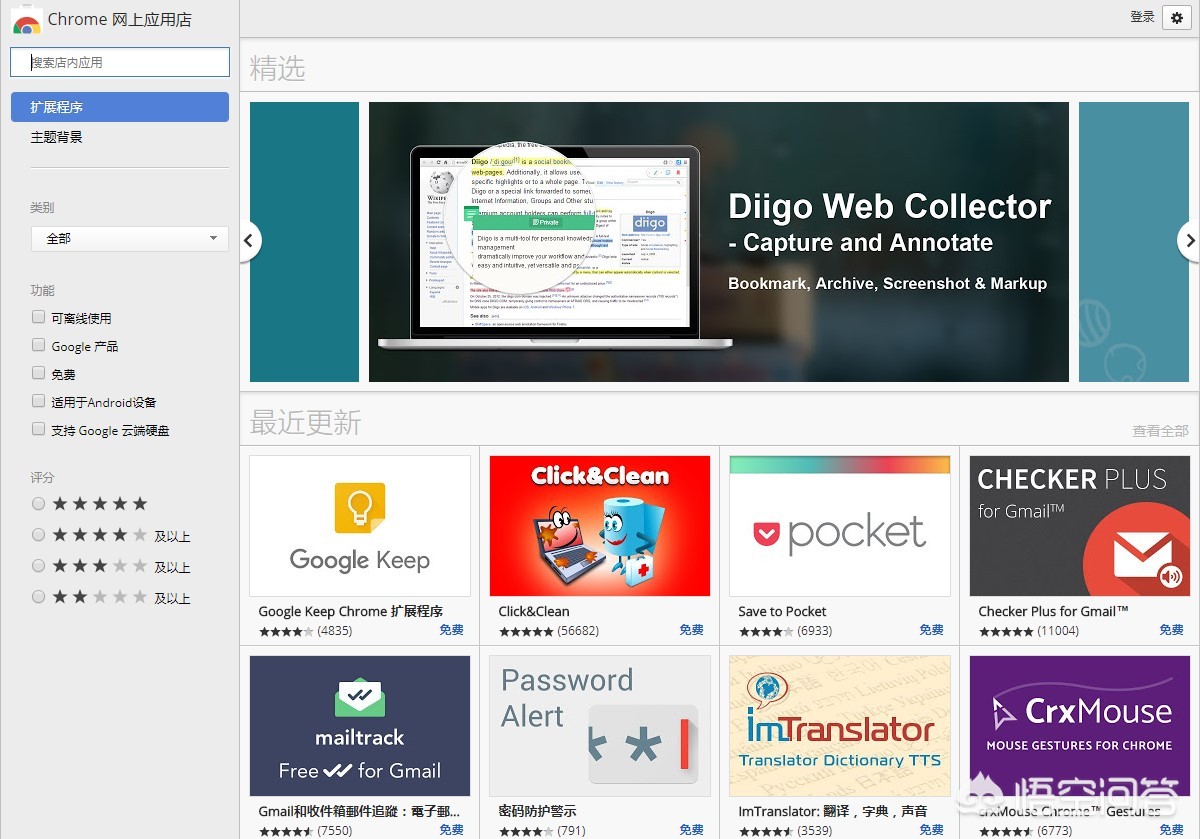Click the Checker Plus for Gmail title
Image resolution: width=1200 pixels, height=839 pixels.
click(1053, 611)
